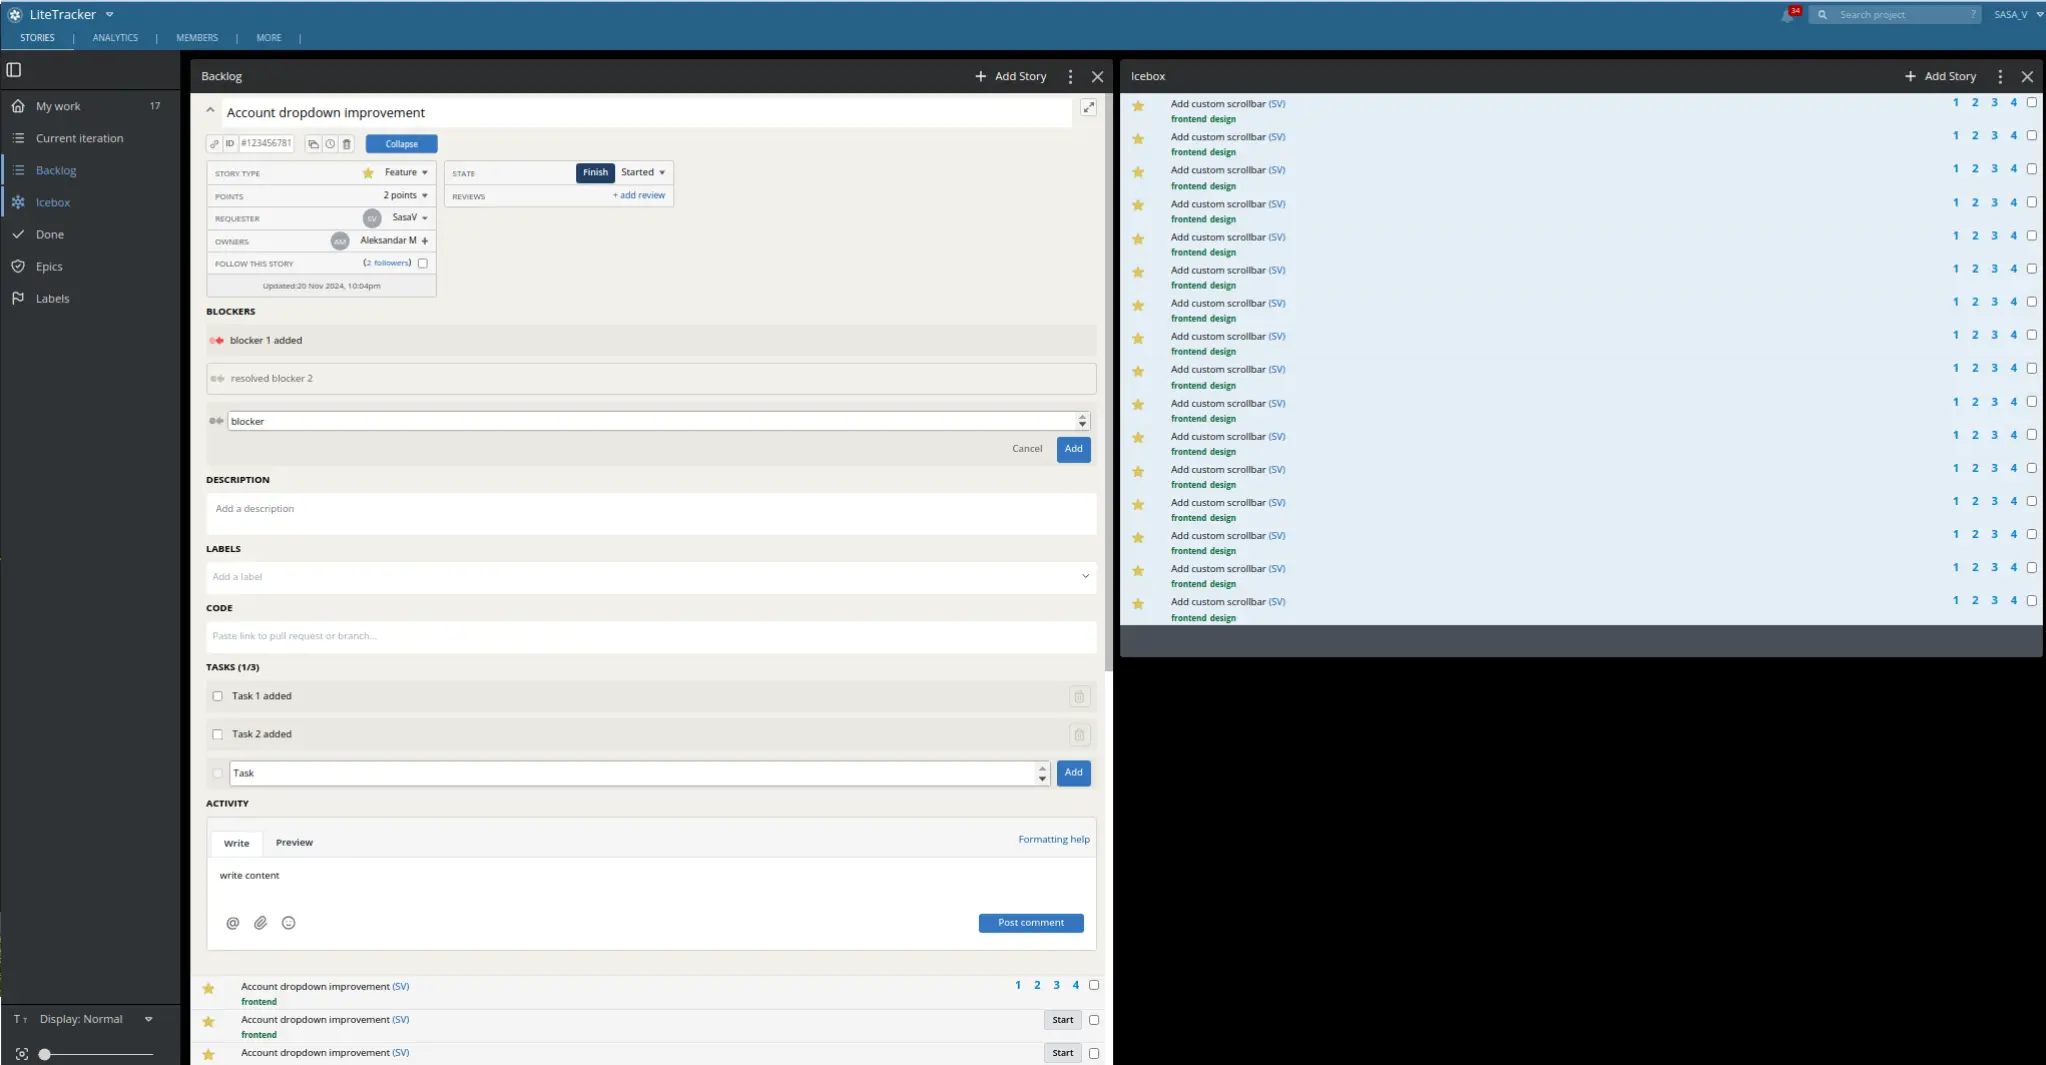2046x1065 pixels.
Task: Open the Story Type Feature dropdown
Action: click(406, 173)
